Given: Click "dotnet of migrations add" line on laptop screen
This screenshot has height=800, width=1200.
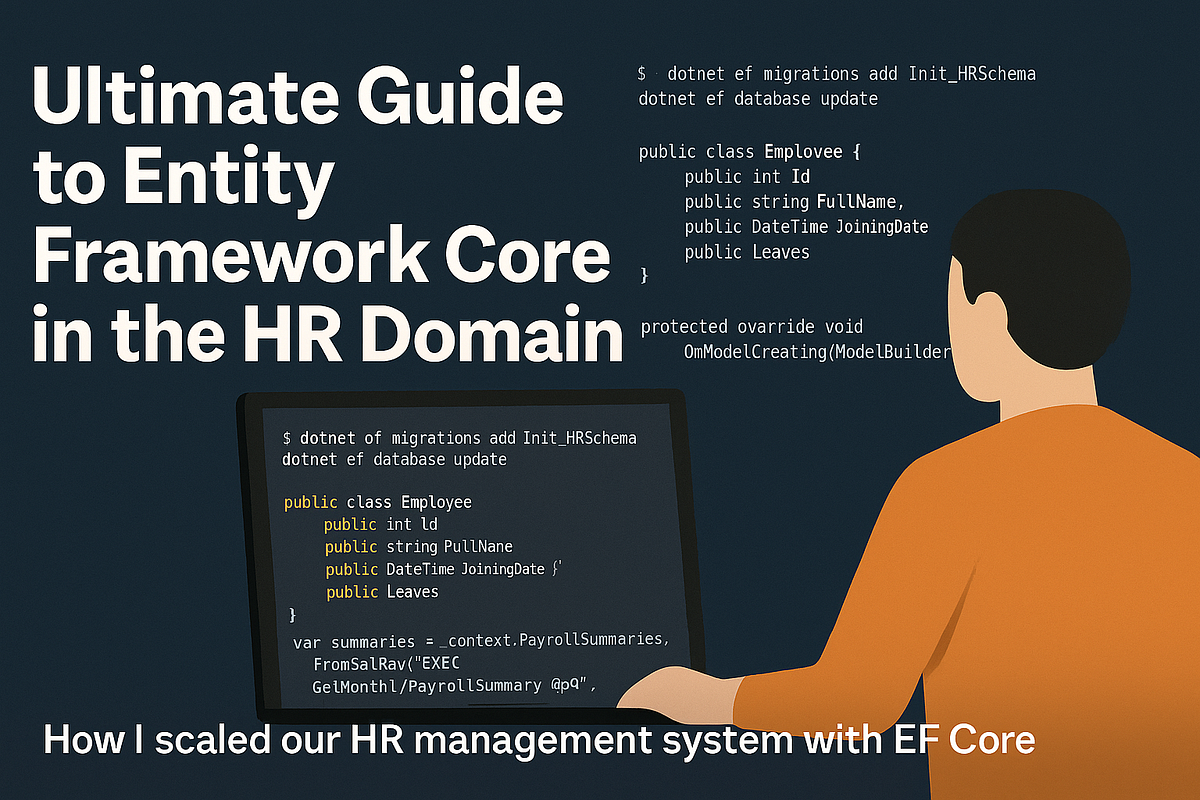Looking at the screenshot, I should (x=460, y=438).
